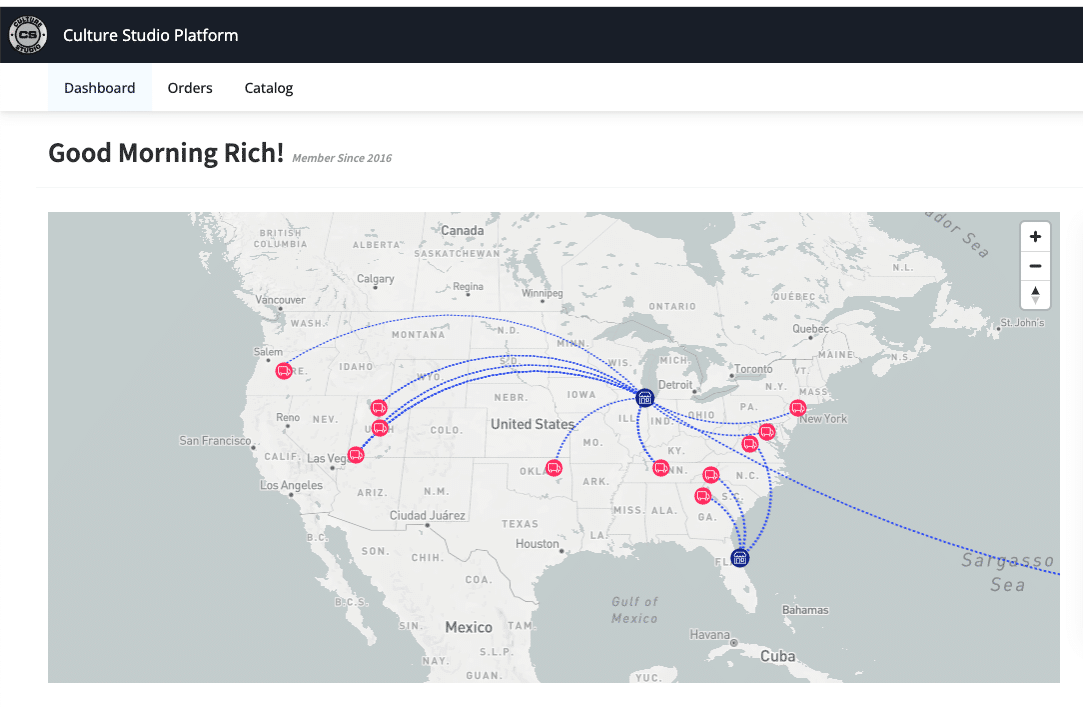
Task: Zoom out of the map
Action: 1035,266
